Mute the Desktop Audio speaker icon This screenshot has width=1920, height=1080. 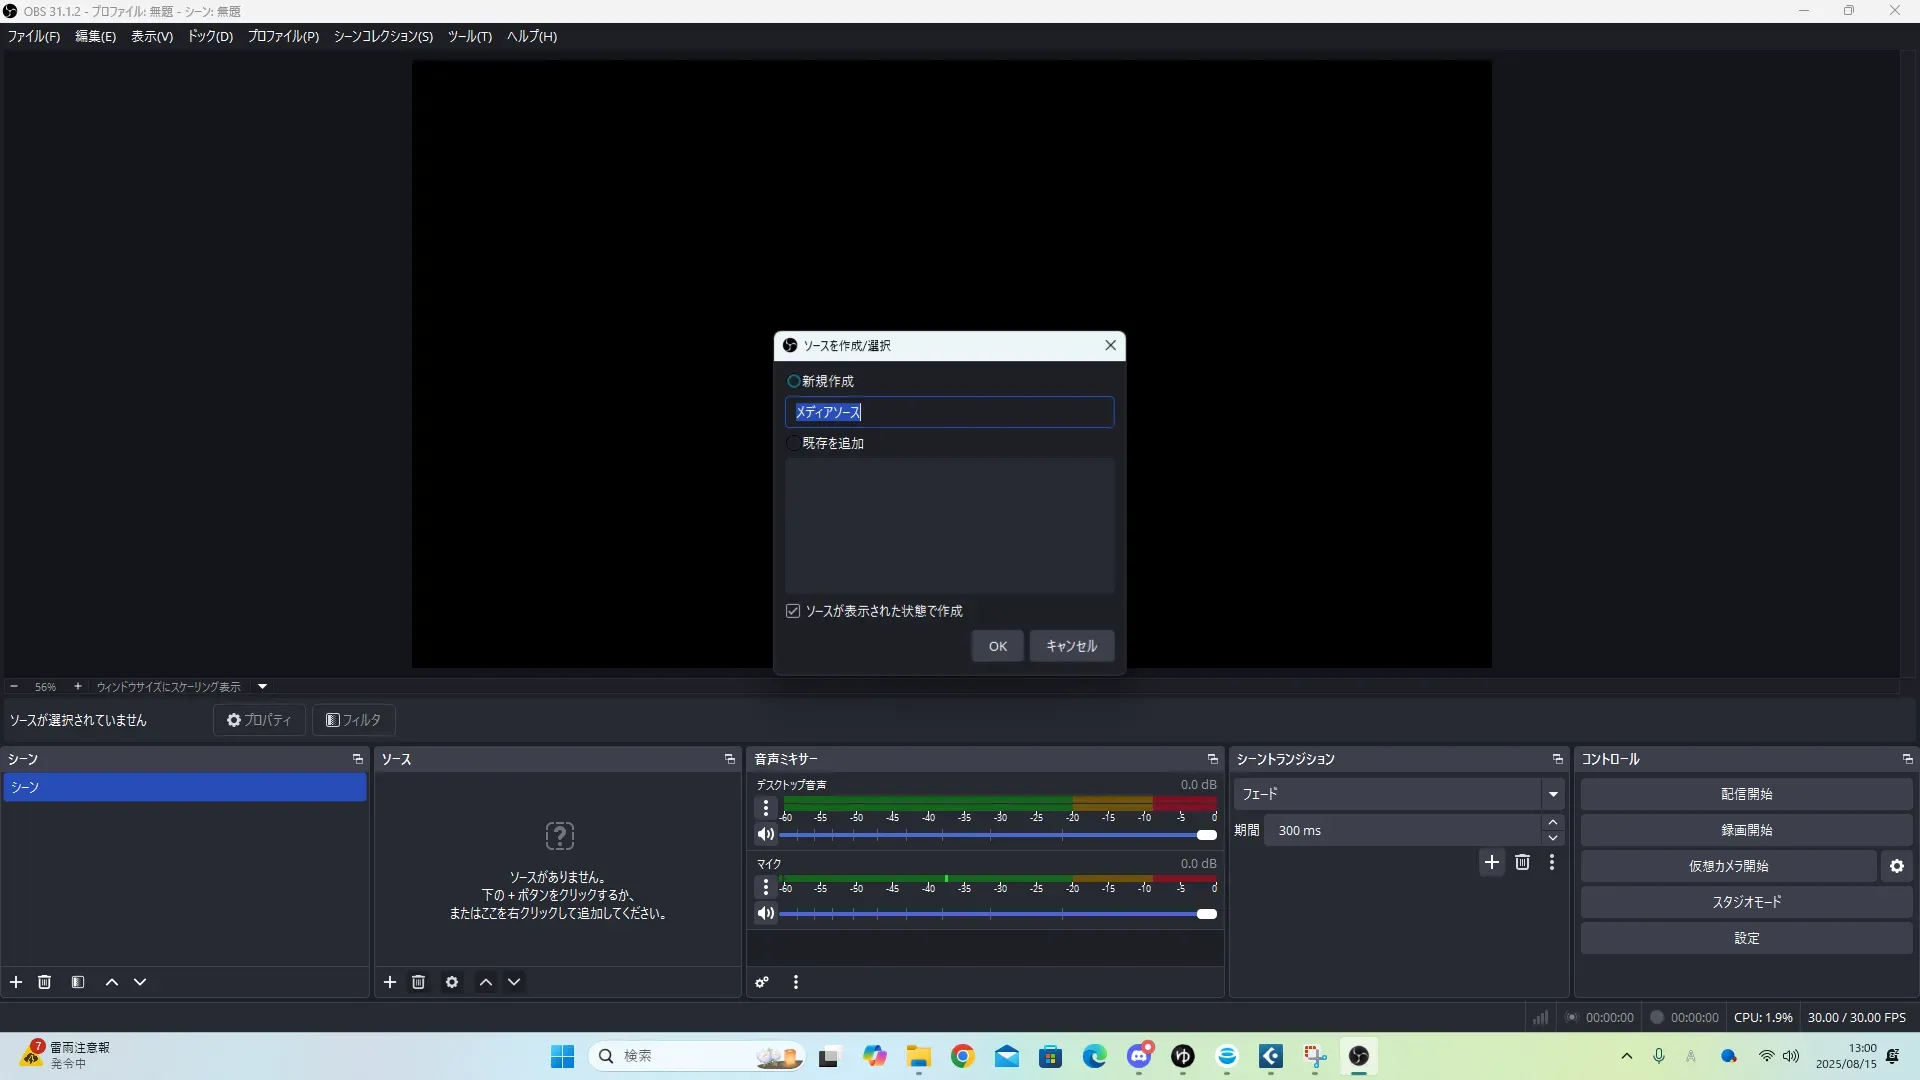766,834
